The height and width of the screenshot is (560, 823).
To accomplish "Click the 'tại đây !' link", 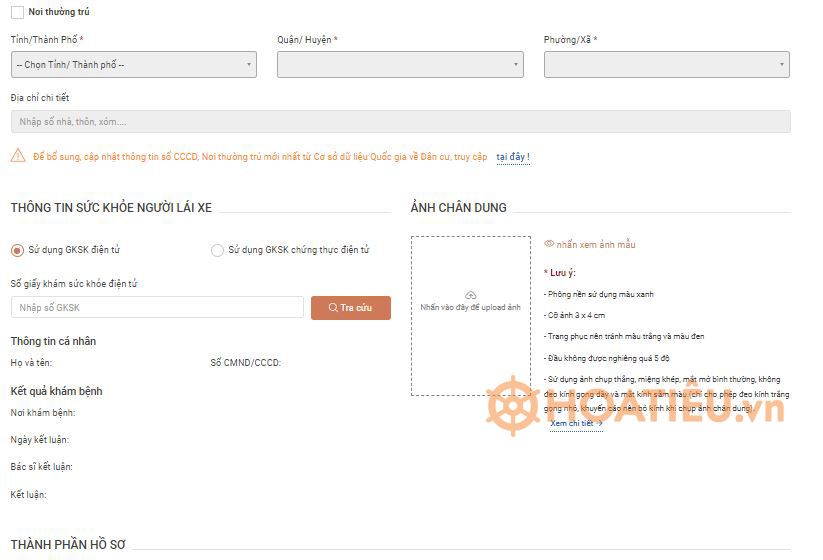I will [x=513, y=157].
